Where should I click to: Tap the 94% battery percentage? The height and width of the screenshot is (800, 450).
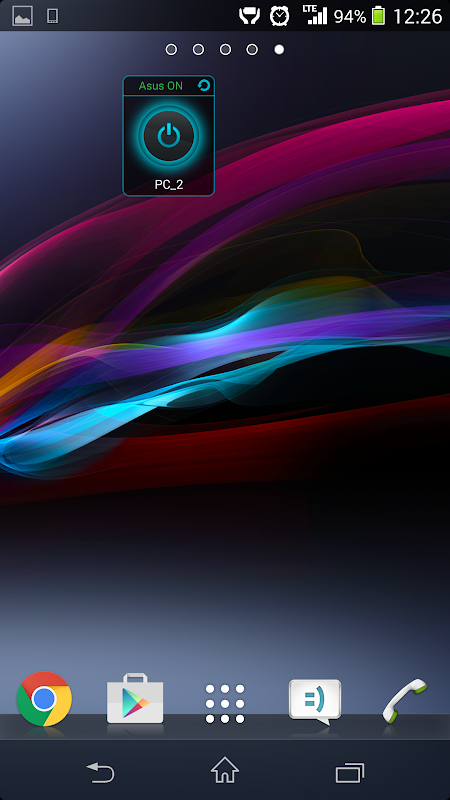tap(350, 17)
